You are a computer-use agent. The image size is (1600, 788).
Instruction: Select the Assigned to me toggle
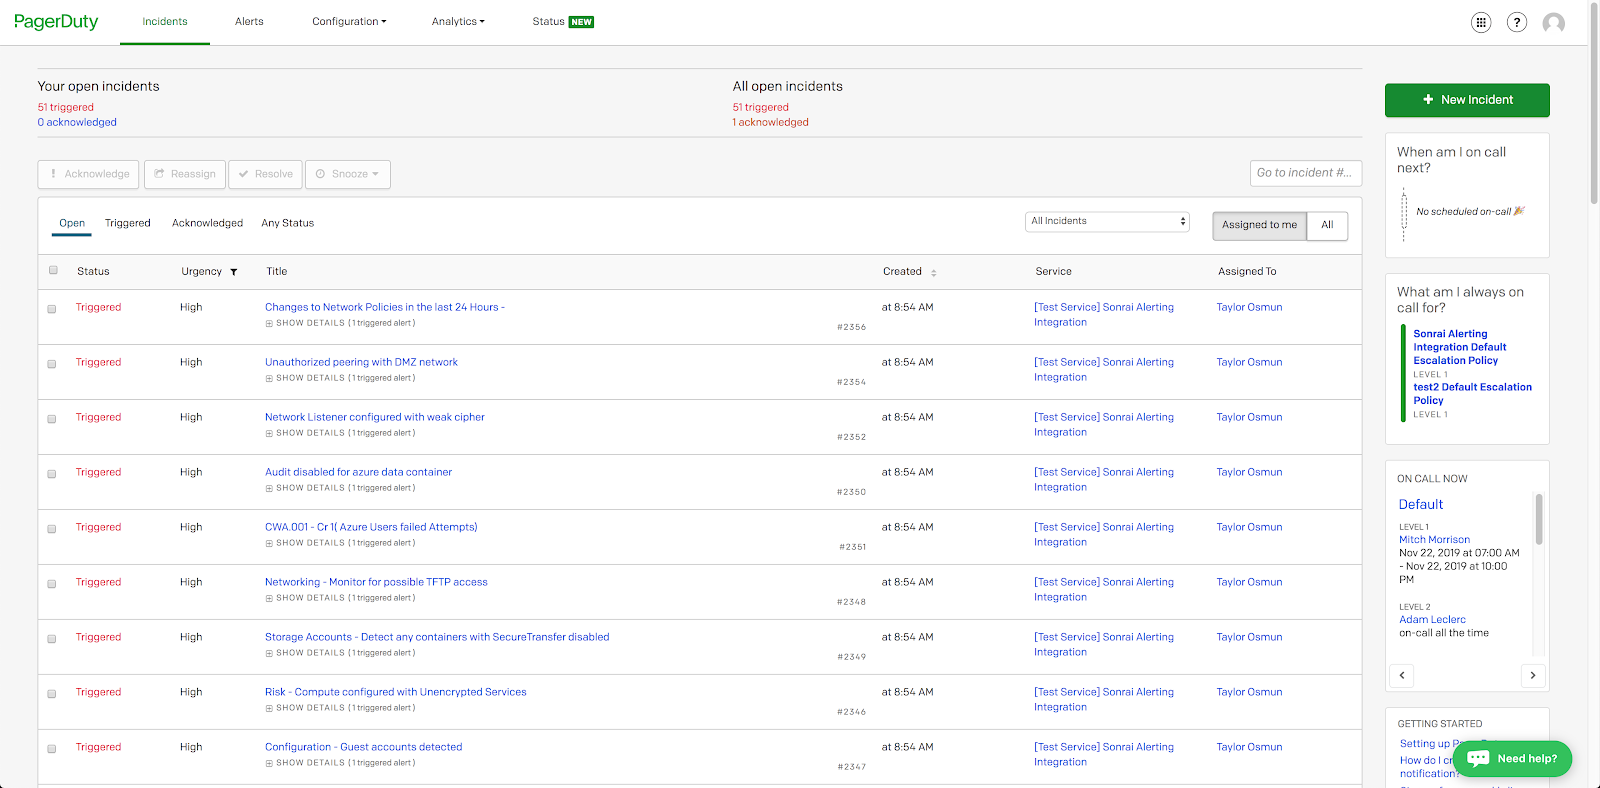[1259, 225]
